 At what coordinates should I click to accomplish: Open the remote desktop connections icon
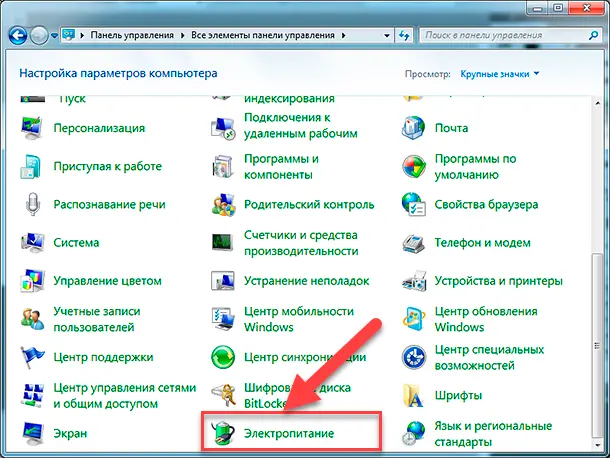click(x=223, y=128)
